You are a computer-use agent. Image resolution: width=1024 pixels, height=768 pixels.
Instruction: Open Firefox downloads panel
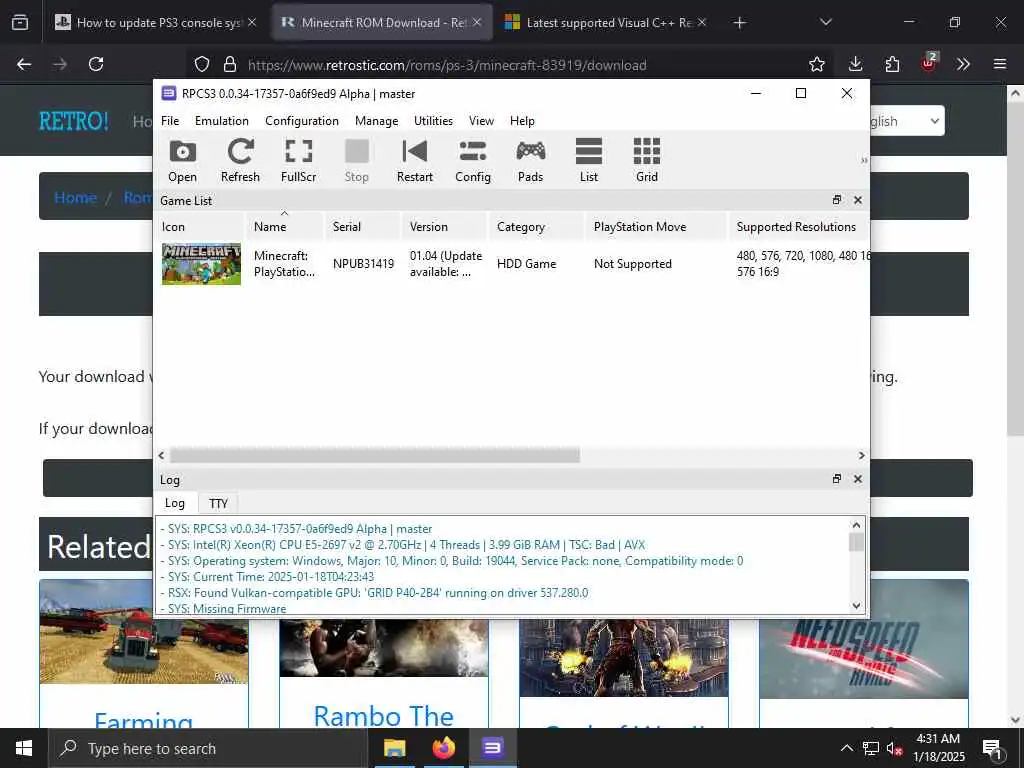(x=856, y=64)
